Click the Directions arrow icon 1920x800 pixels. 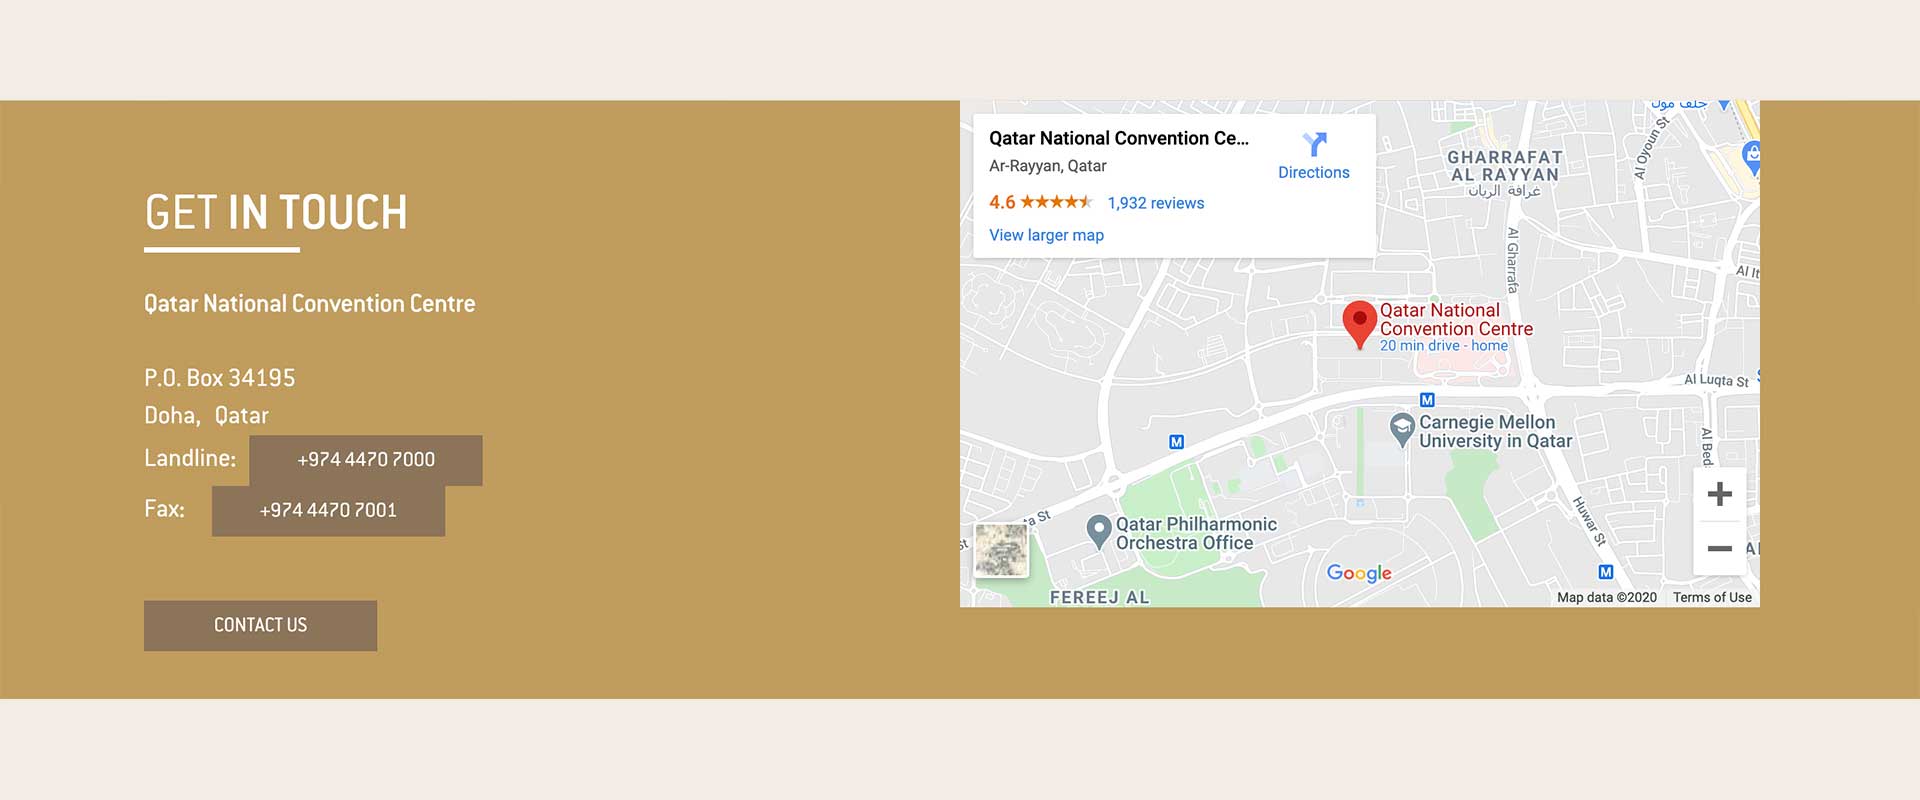[x=1314, y=145]
